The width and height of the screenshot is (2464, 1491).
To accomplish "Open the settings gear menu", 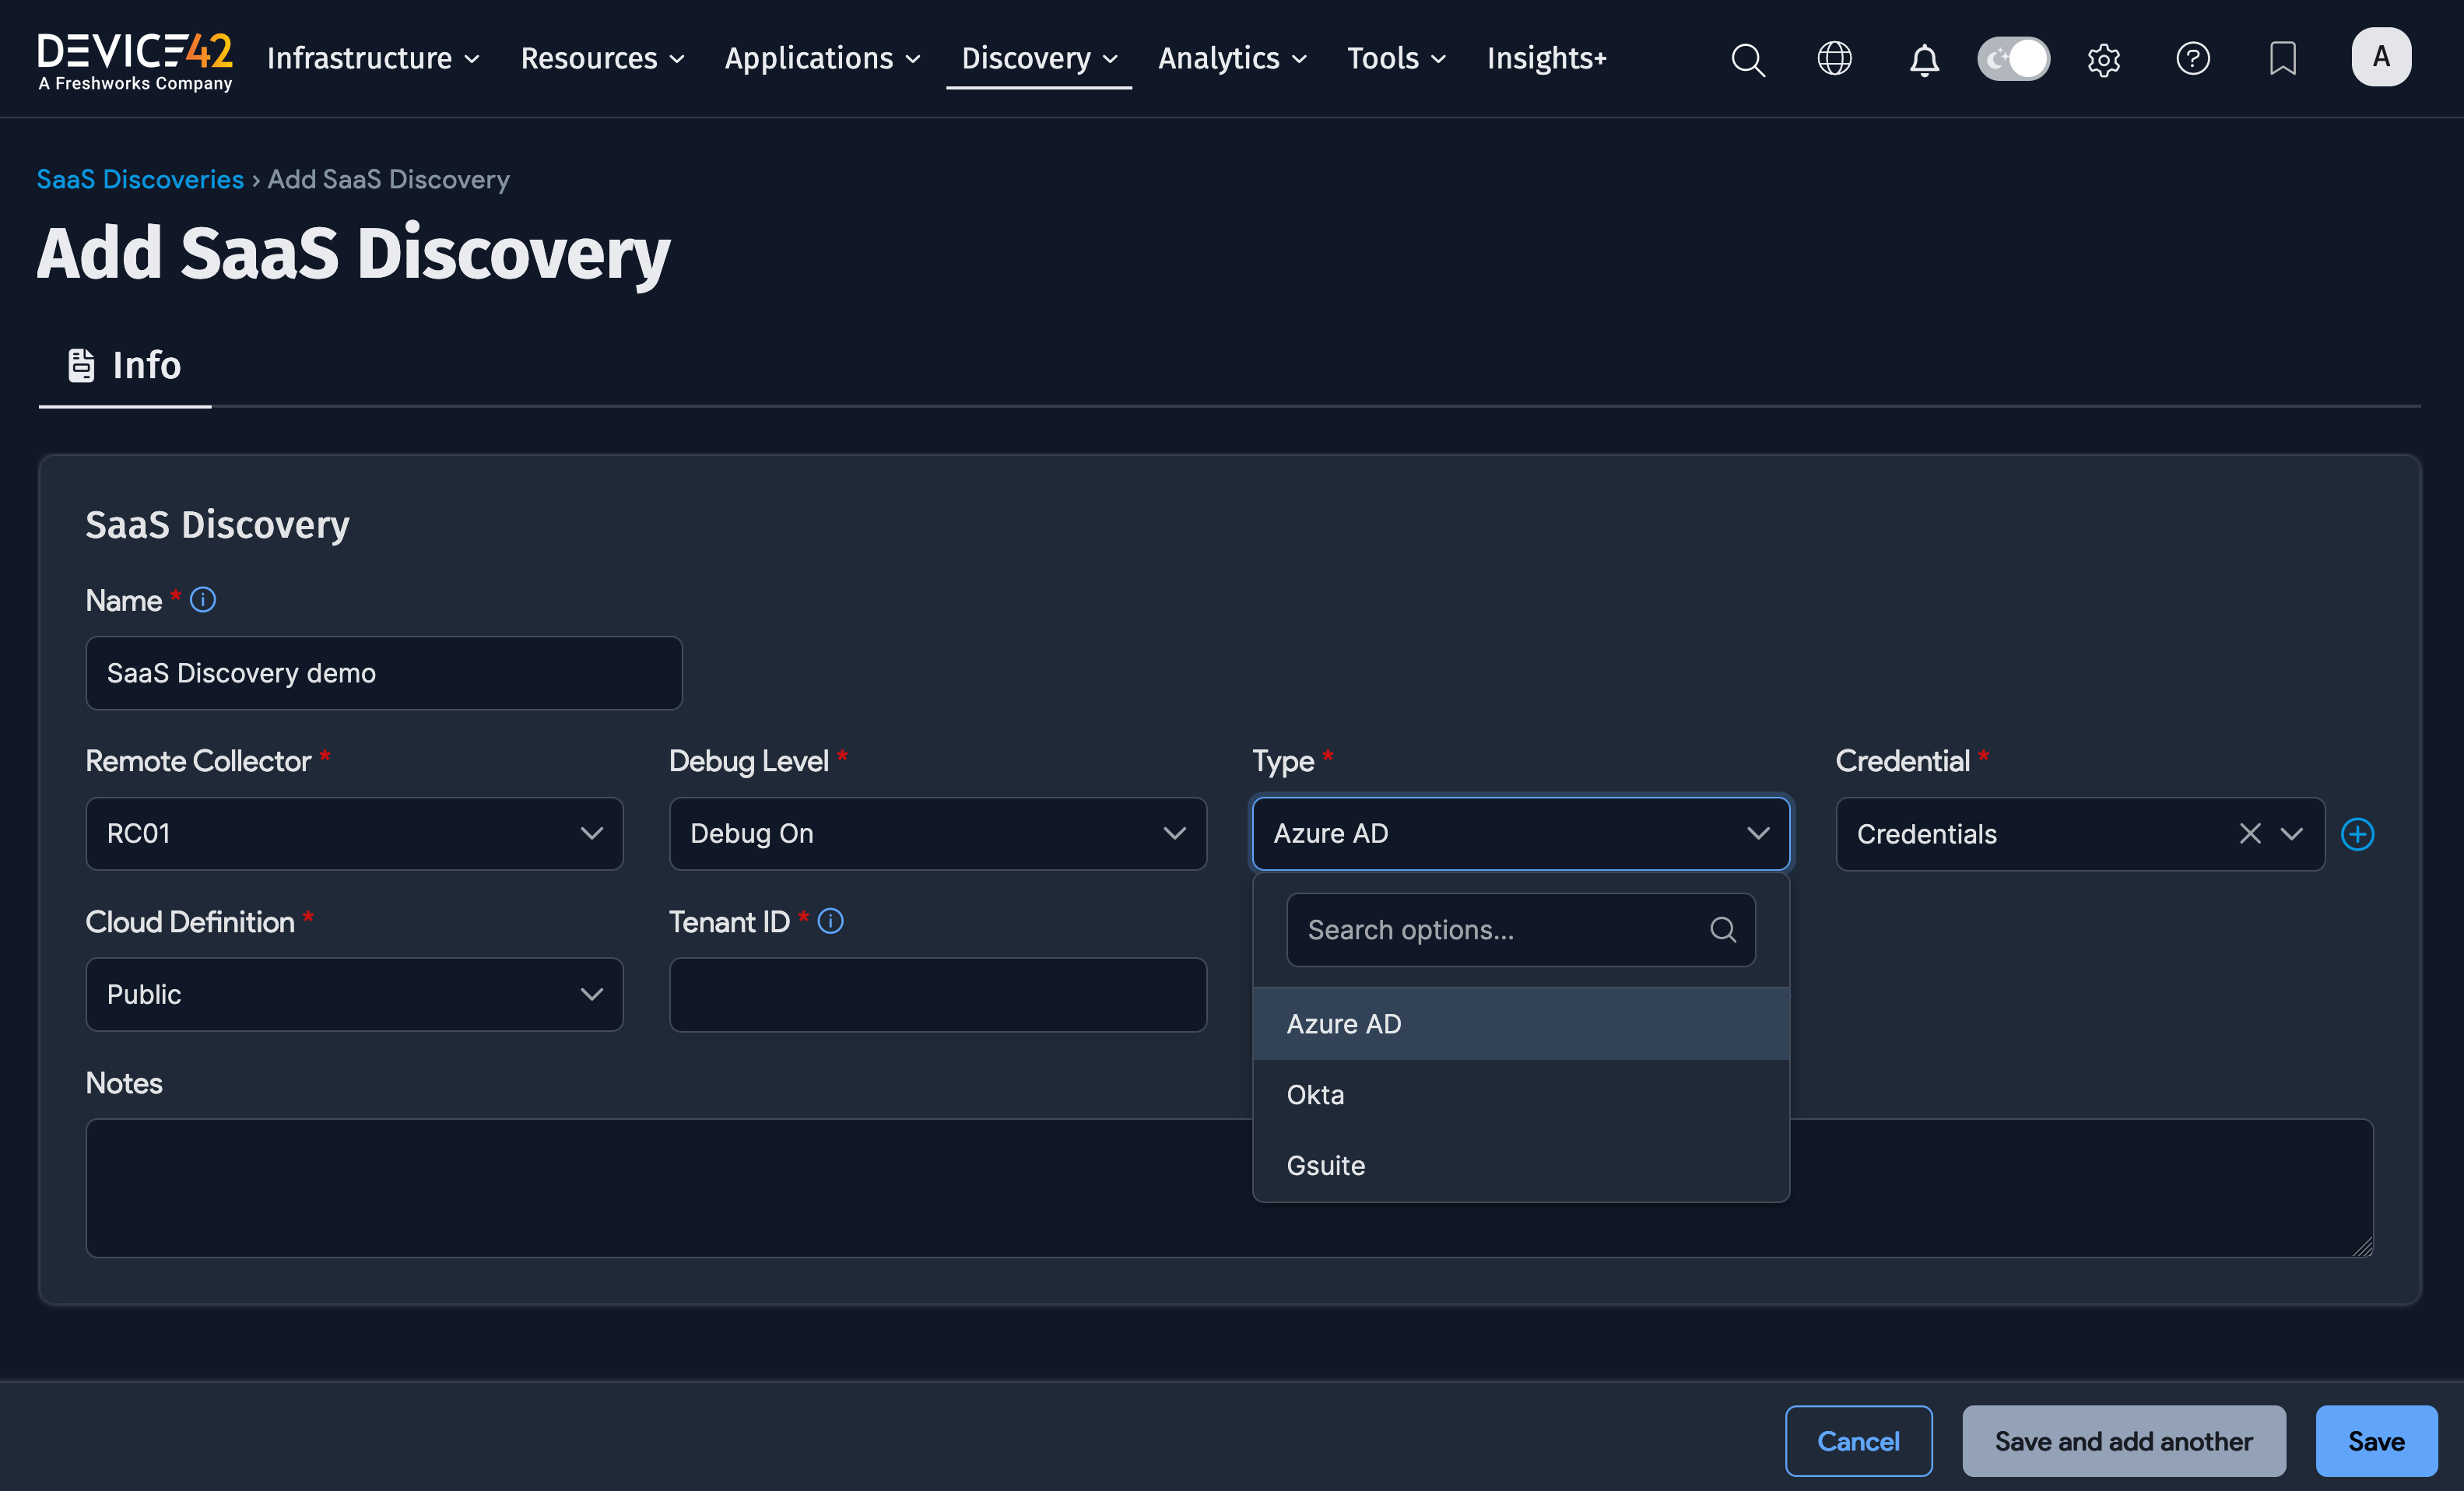I will point(2104,60).
